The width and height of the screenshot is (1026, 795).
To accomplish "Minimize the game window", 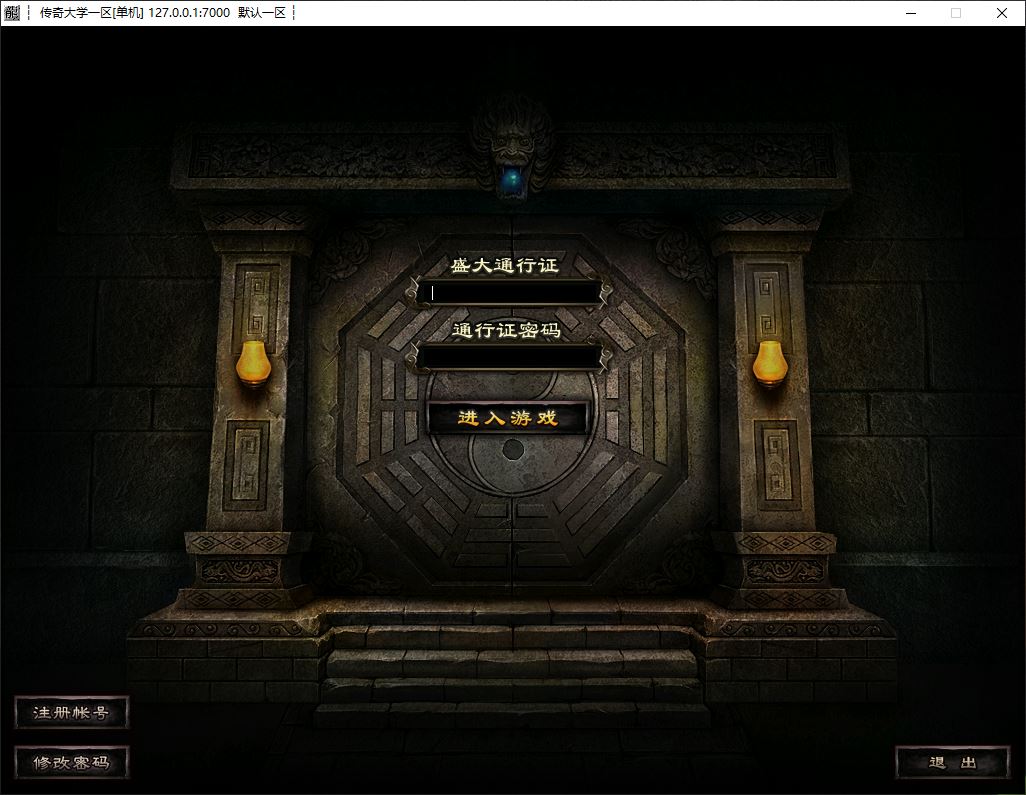I will click(911, 13).
